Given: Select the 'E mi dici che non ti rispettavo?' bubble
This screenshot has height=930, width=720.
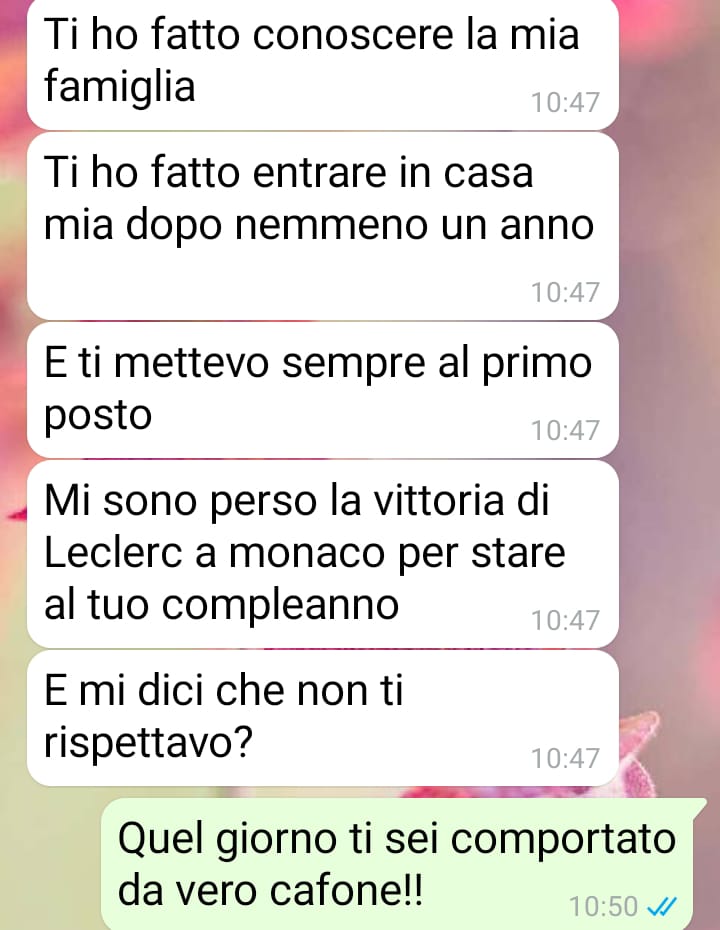Looking at the screenshot, I should [323, 718].
